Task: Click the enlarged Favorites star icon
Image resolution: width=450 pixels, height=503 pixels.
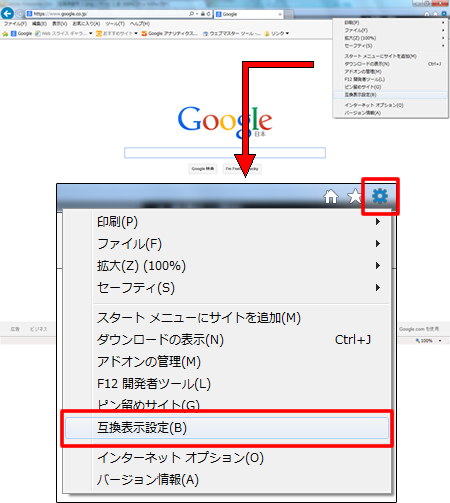Action: pyautogui.click(x=354, y=196)
